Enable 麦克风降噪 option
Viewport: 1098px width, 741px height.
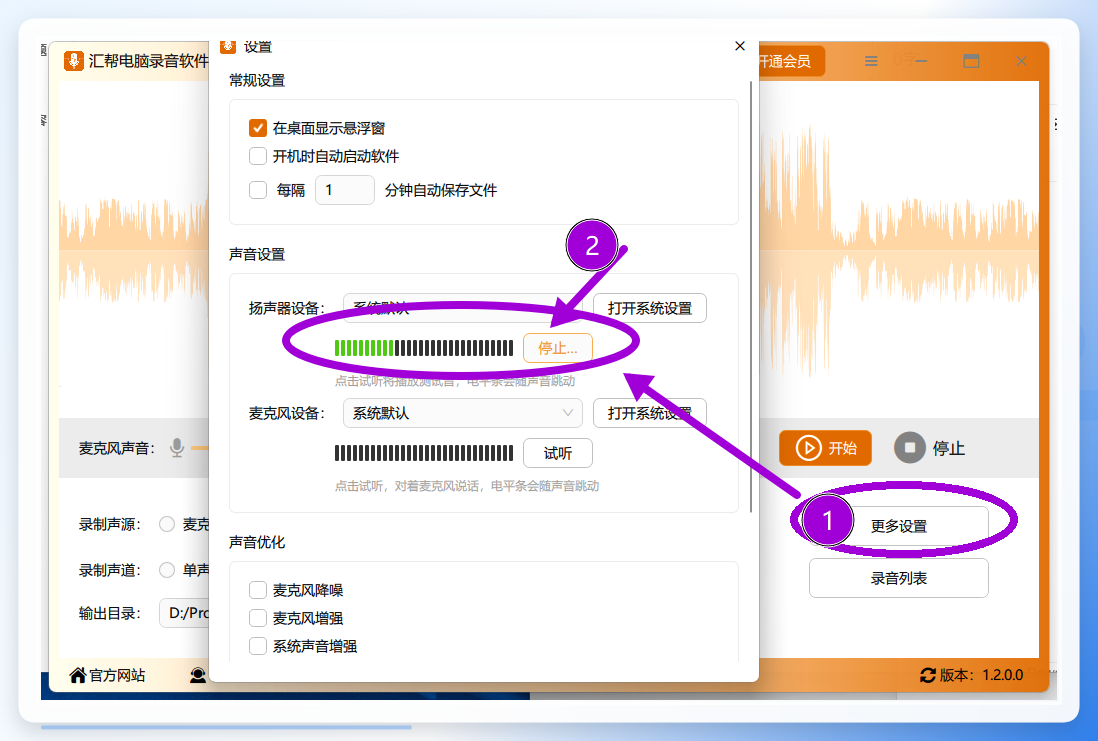[258, 590]
